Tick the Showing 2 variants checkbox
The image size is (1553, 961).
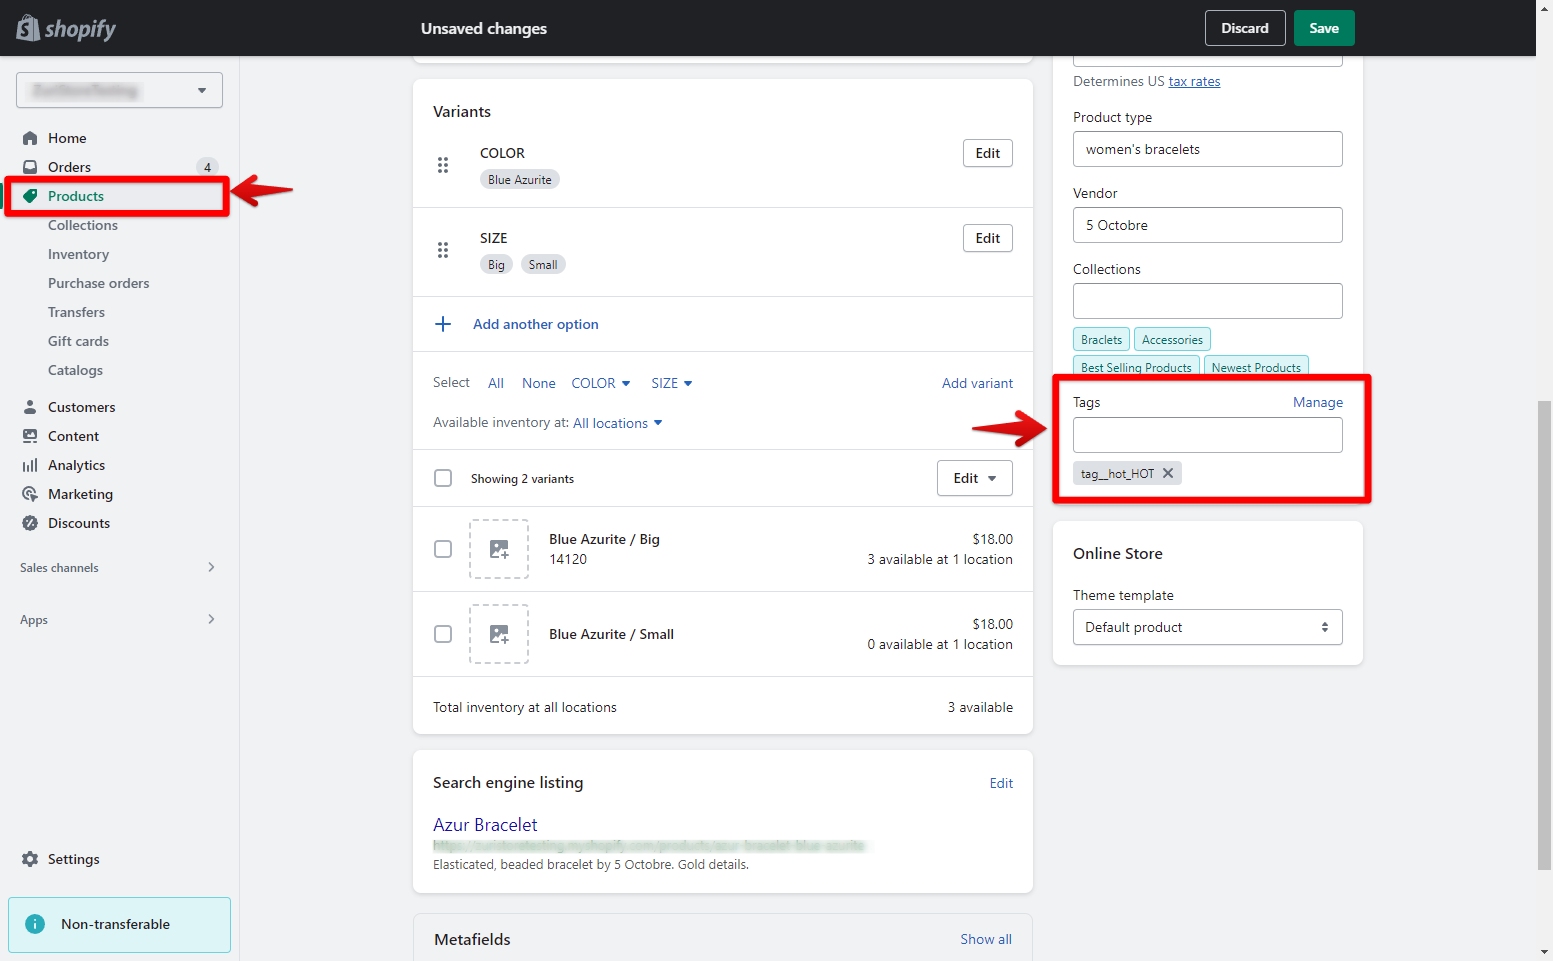point(443,478)
